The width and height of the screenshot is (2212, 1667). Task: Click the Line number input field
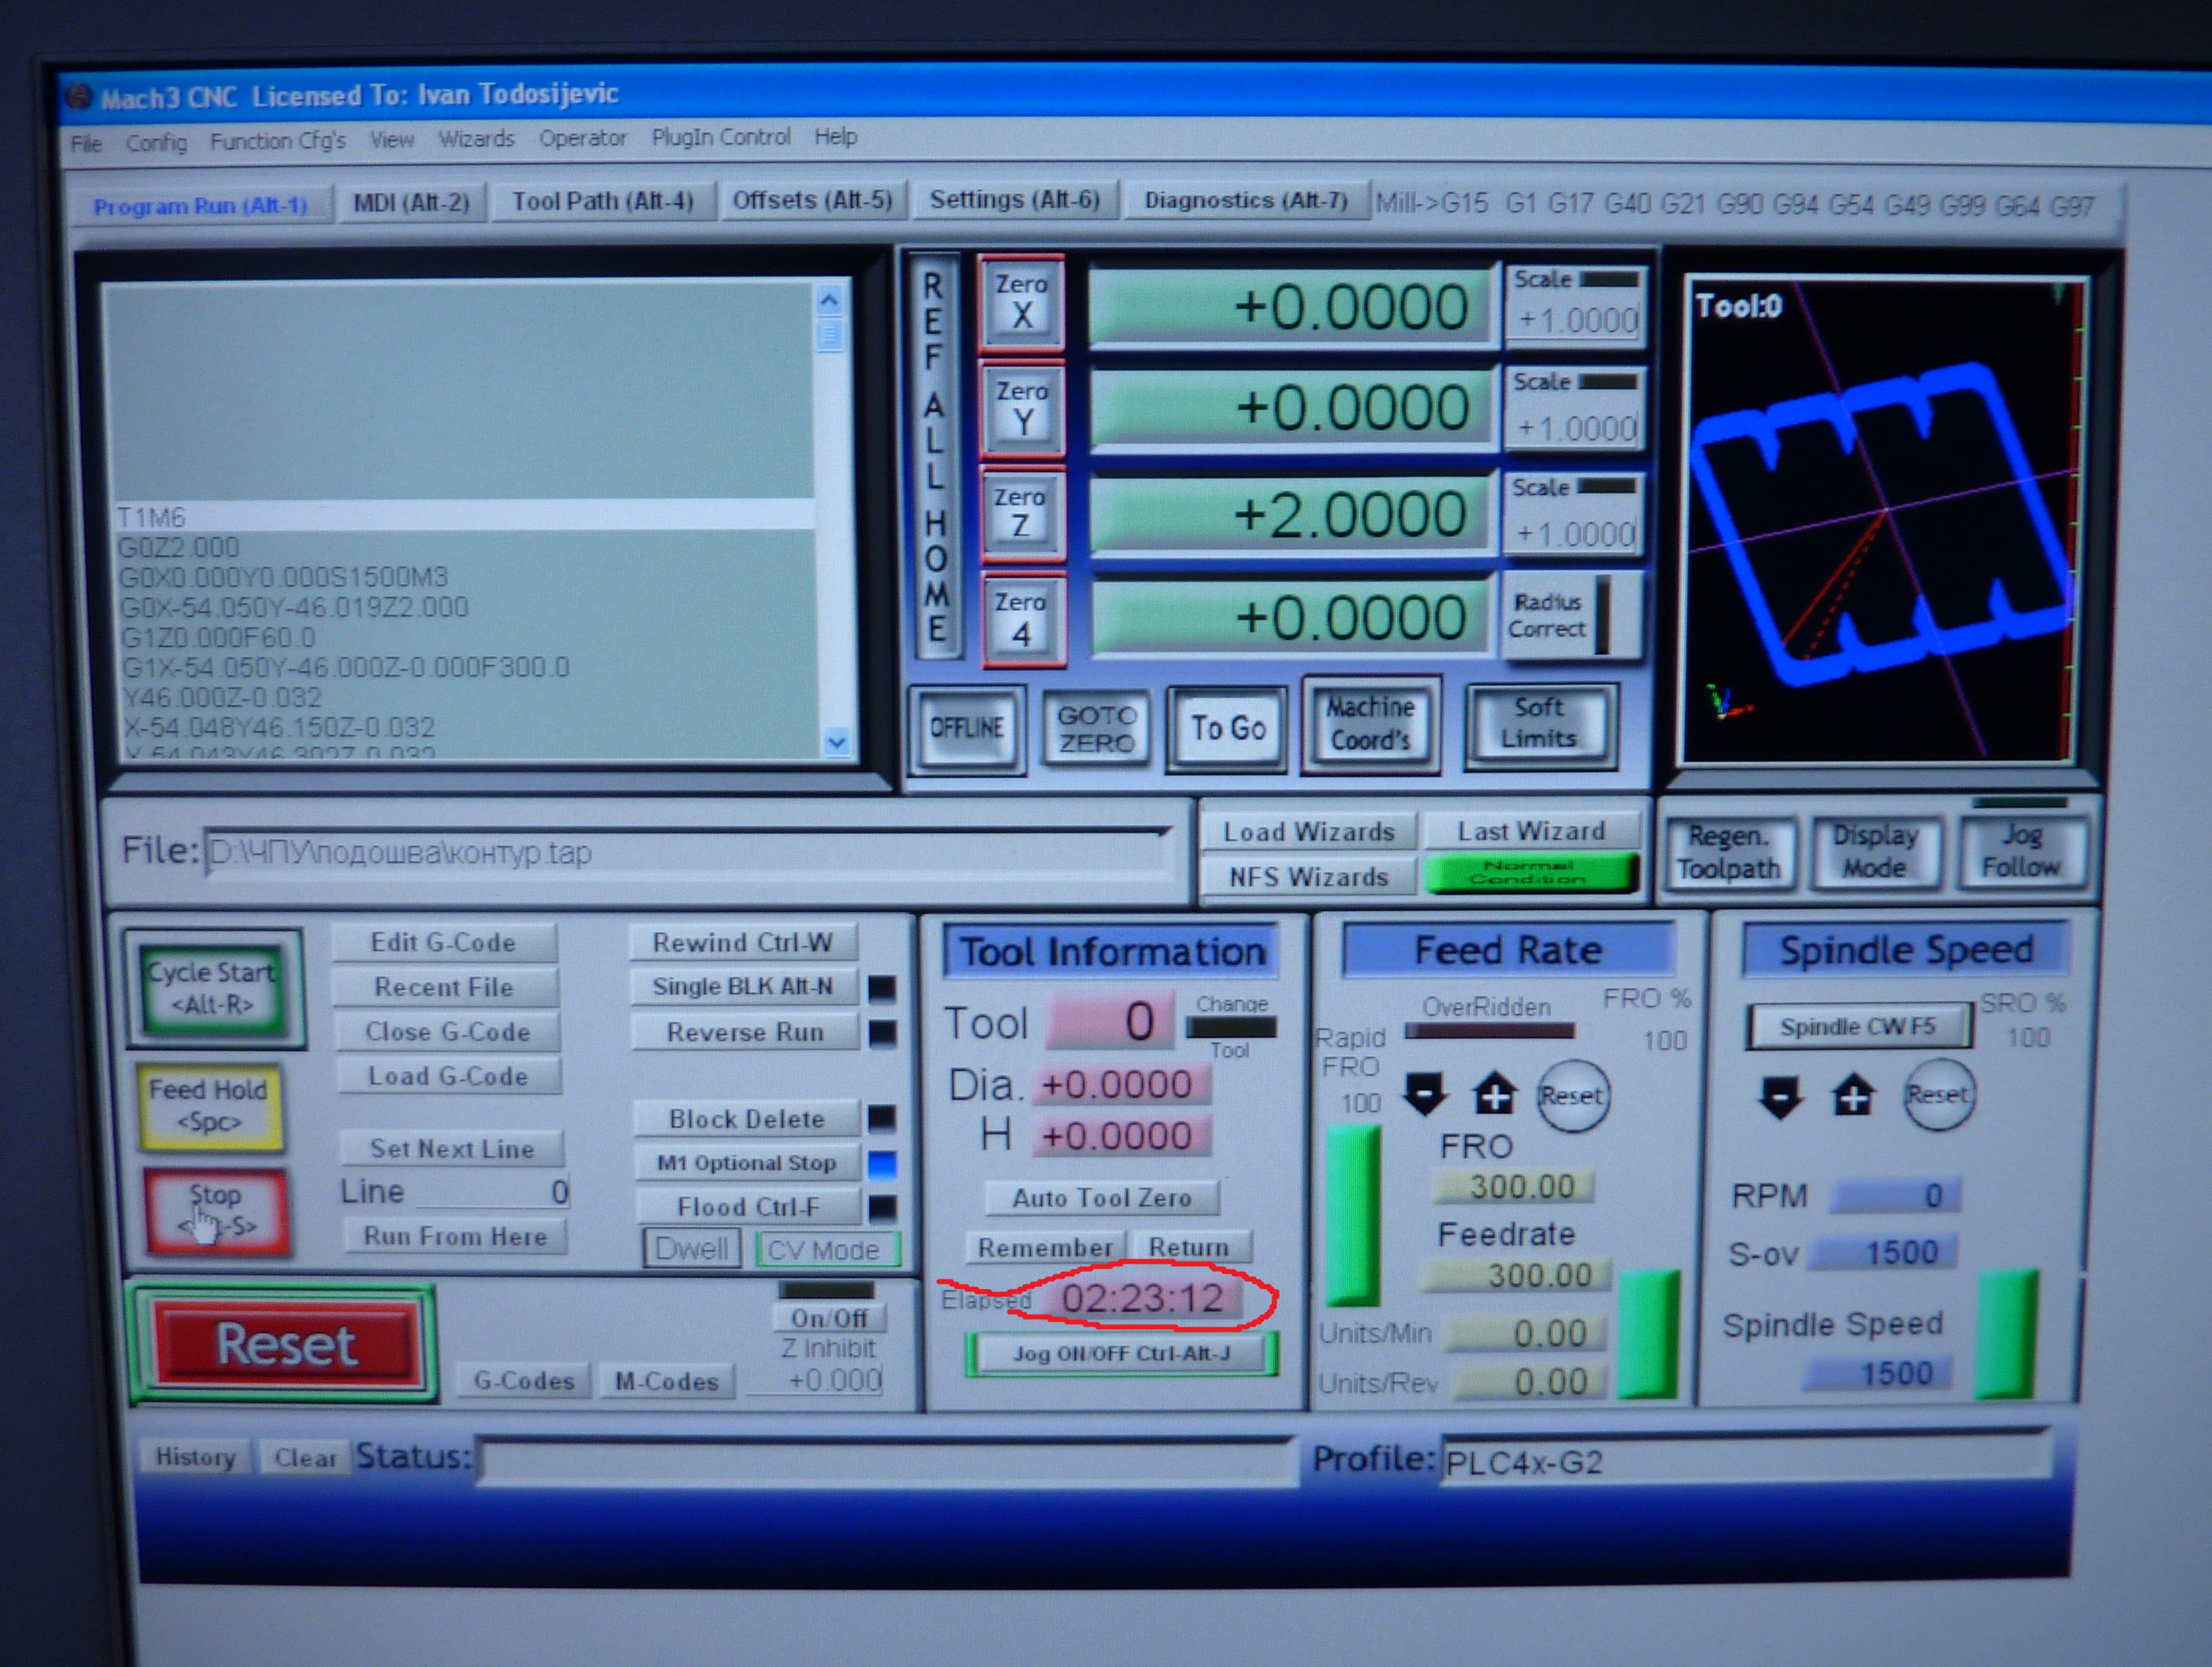[493, 1192]
